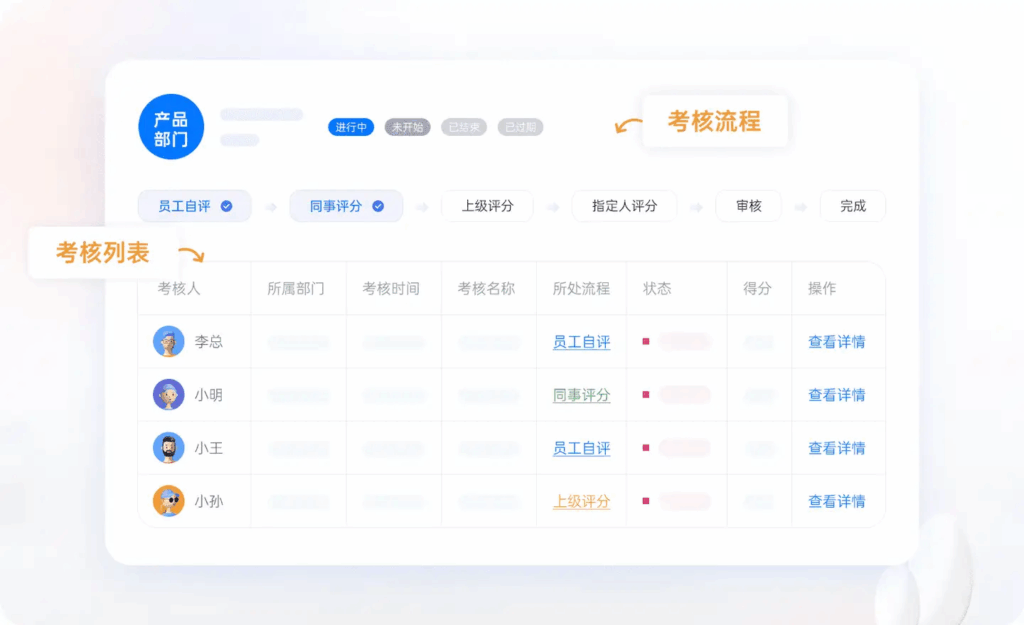This screenshot has height=625, width=1024.
Task: Select the 指定人评分 process step
Action: 624,206
